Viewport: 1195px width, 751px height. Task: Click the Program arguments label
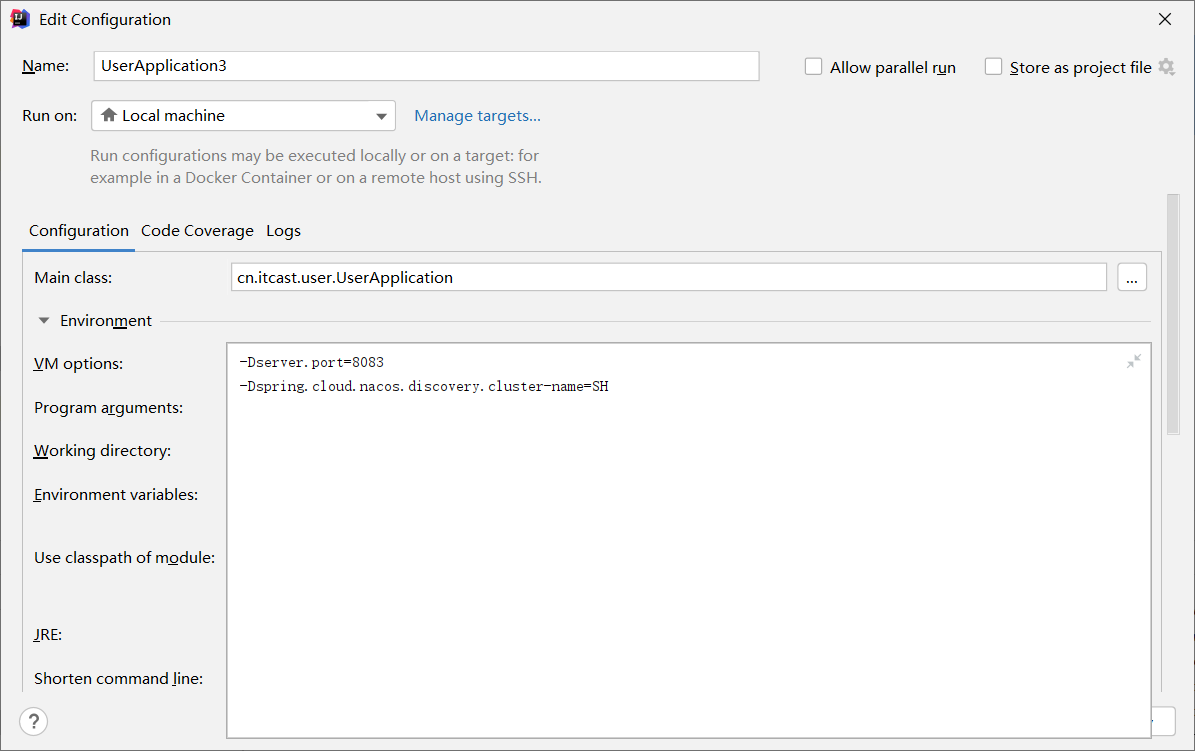coord(109,408)
